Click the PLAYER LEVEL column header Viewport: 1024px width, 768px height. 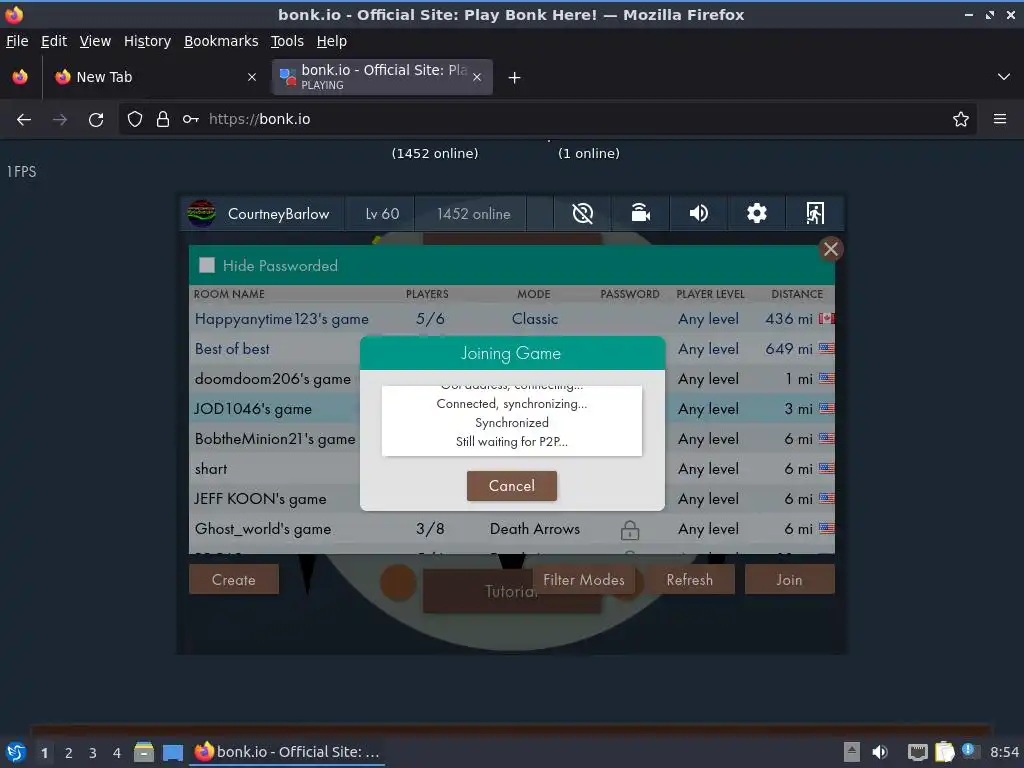(x=710, y=294)
